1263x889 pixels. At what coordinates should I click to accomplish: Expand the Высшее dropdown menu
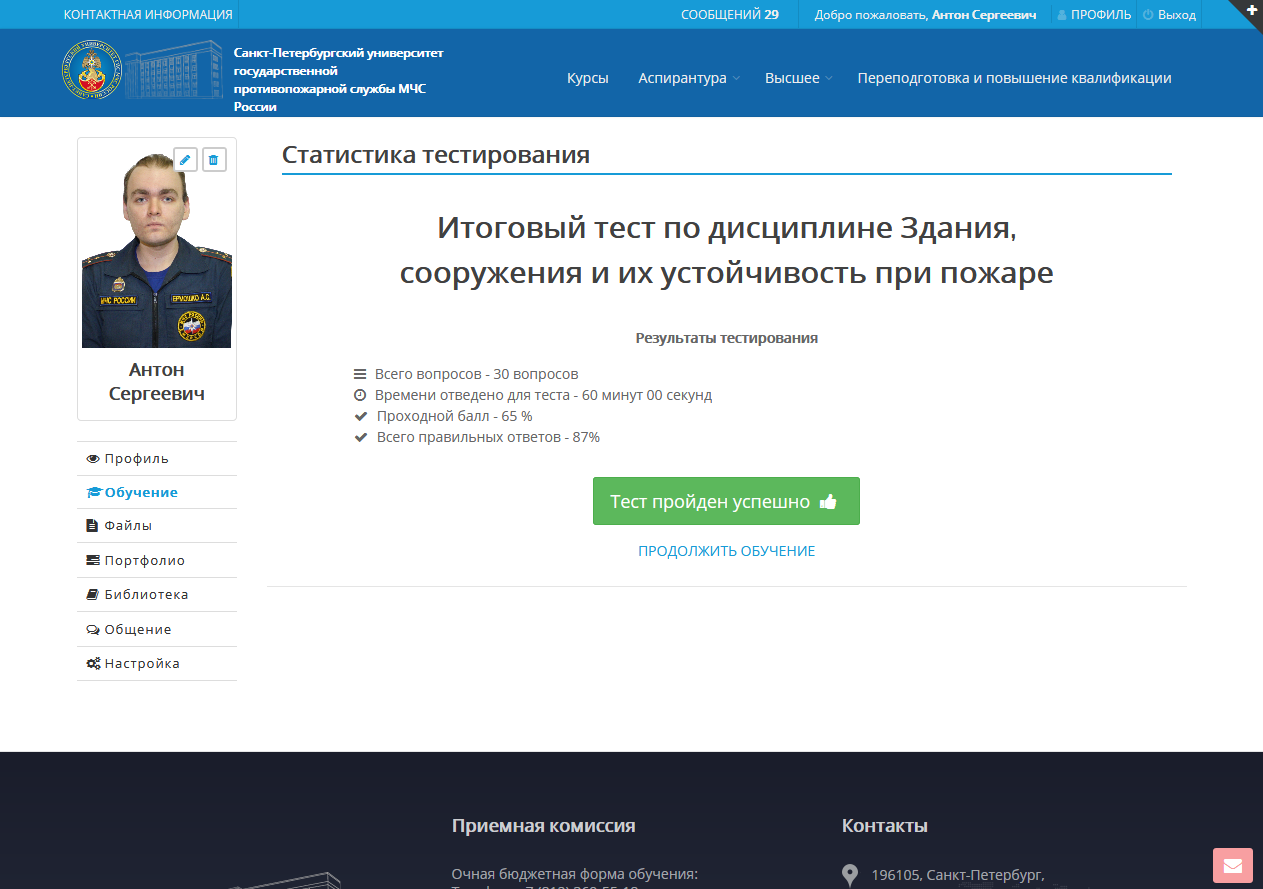click(x=797, y=78)
